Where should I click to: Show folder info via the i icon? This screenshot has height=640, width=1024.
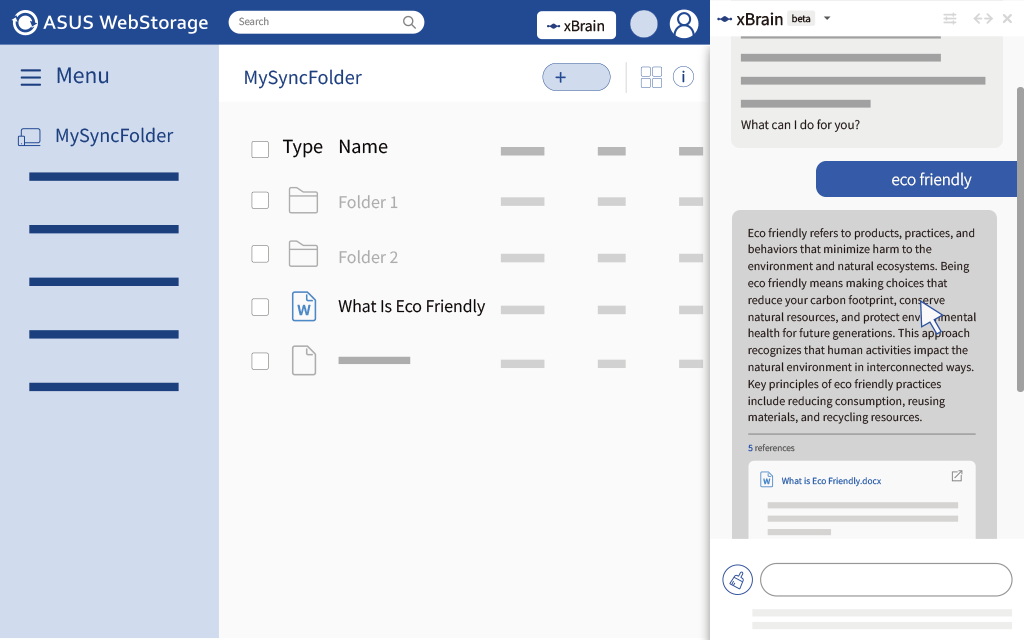point(683,77)
